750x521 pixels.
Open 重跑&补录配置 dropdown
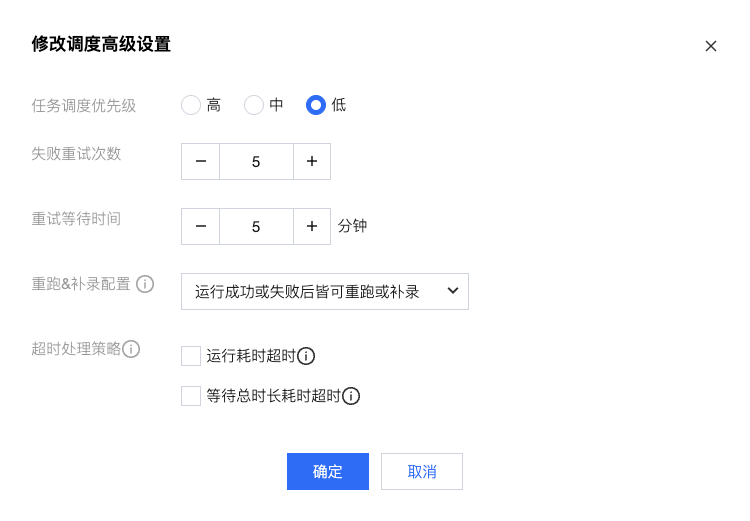point(310,291)
